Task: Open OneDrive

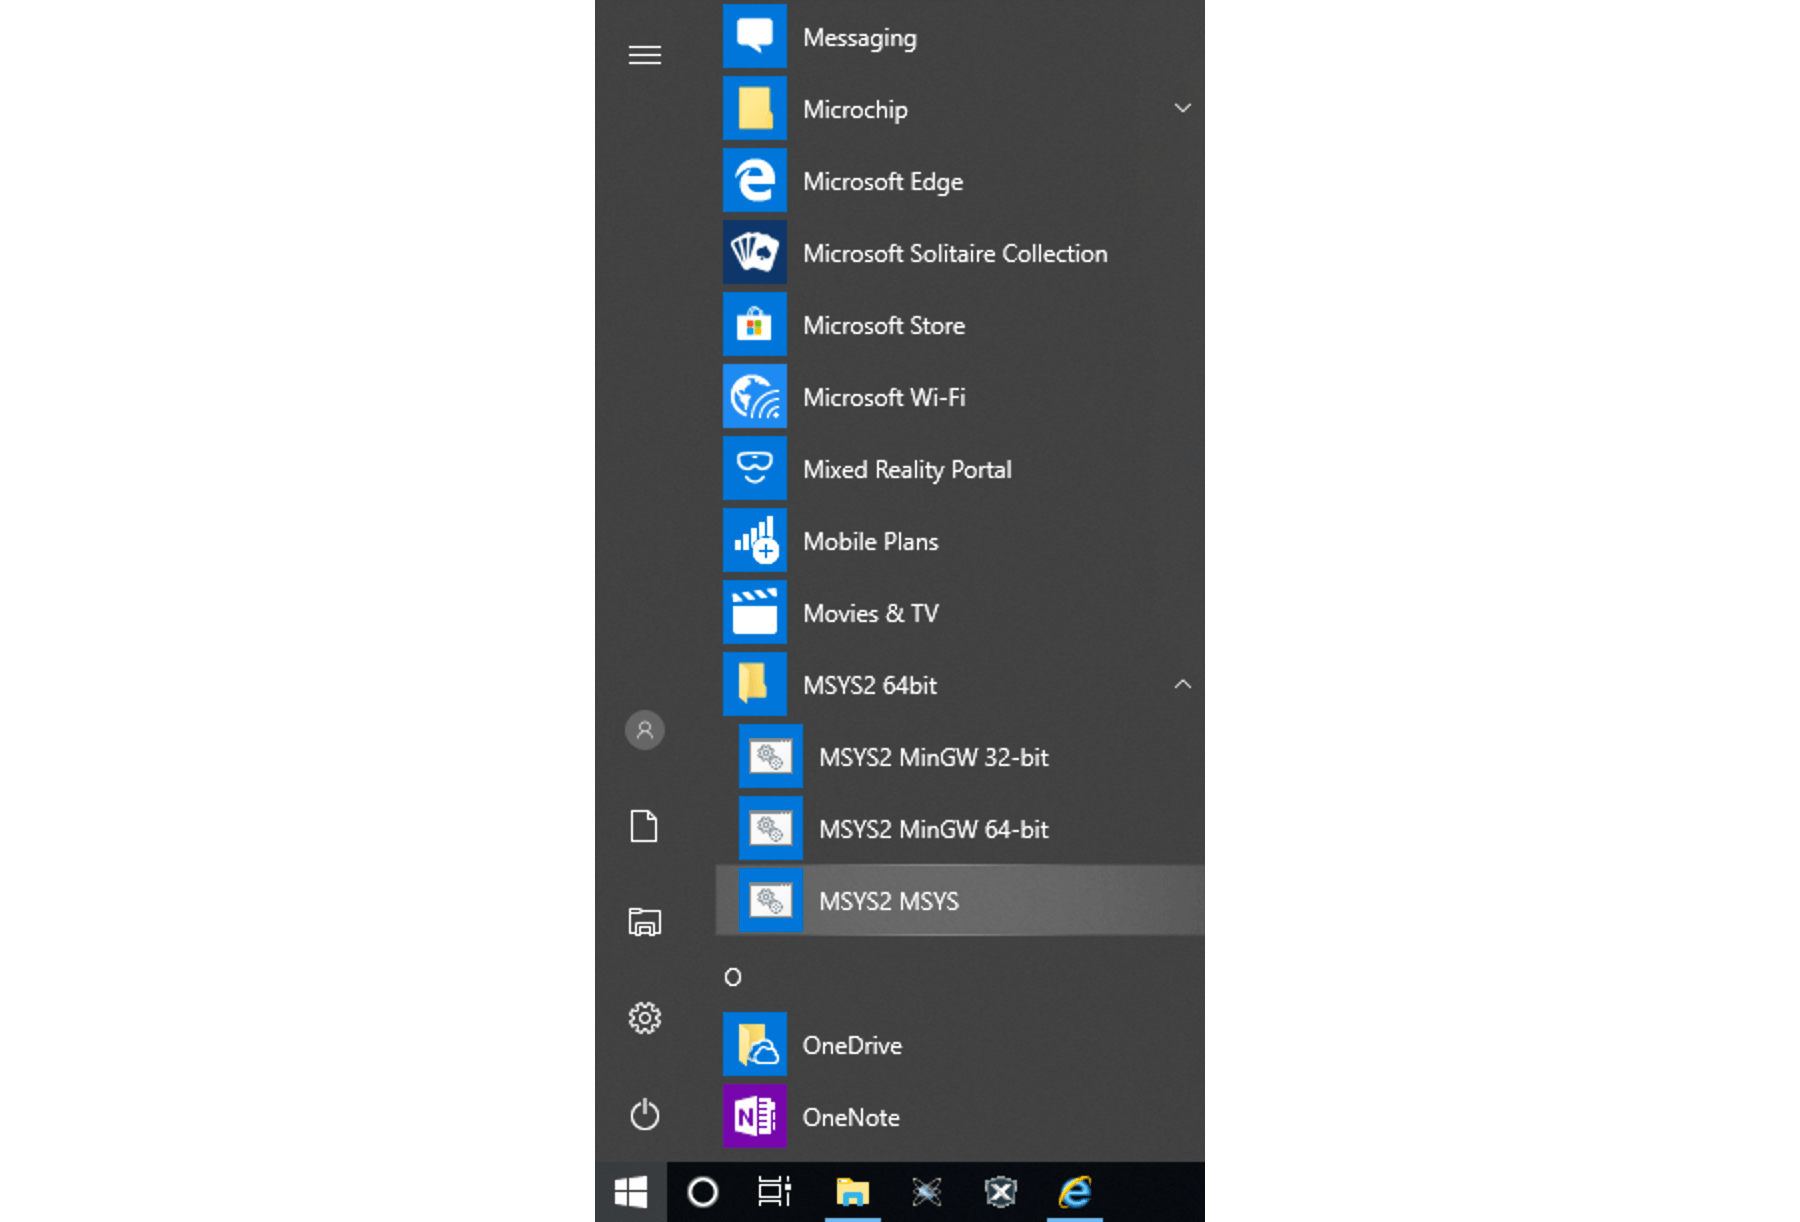Action: pyautogui.click(x=852, y=1045)
